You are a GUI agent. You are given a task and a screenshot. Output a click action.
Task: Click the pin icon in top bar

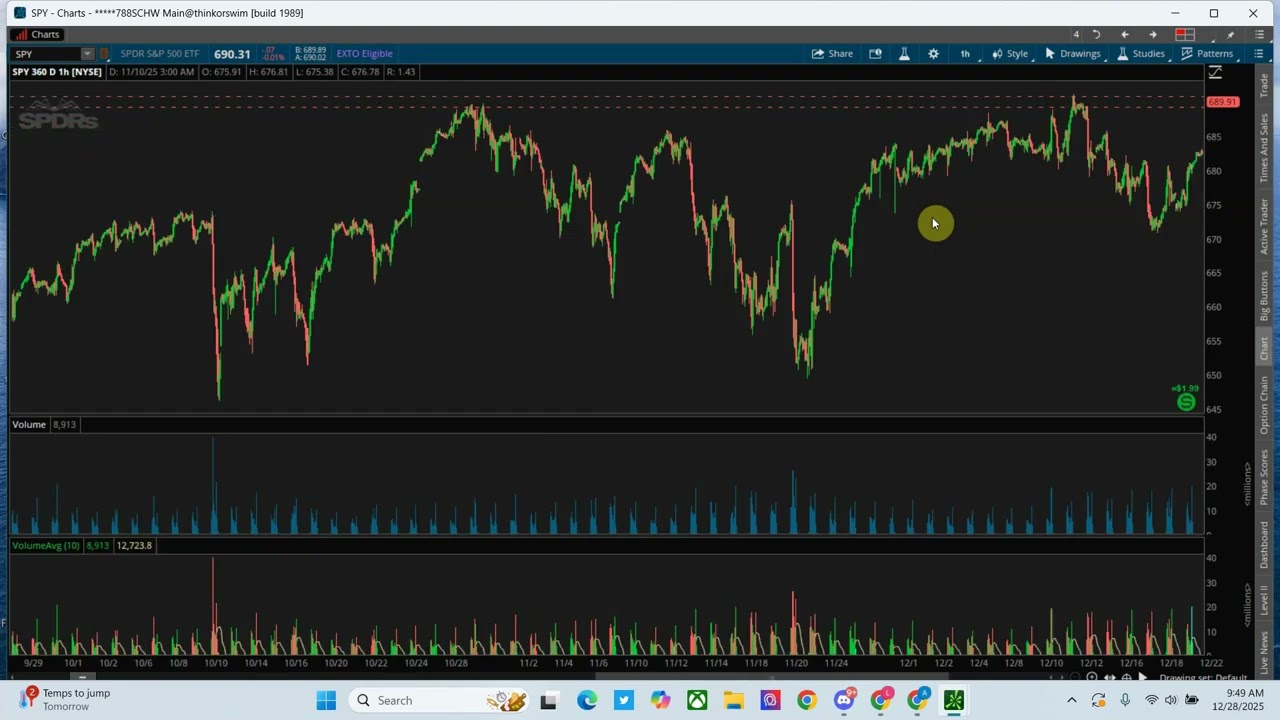(1230, 35)
